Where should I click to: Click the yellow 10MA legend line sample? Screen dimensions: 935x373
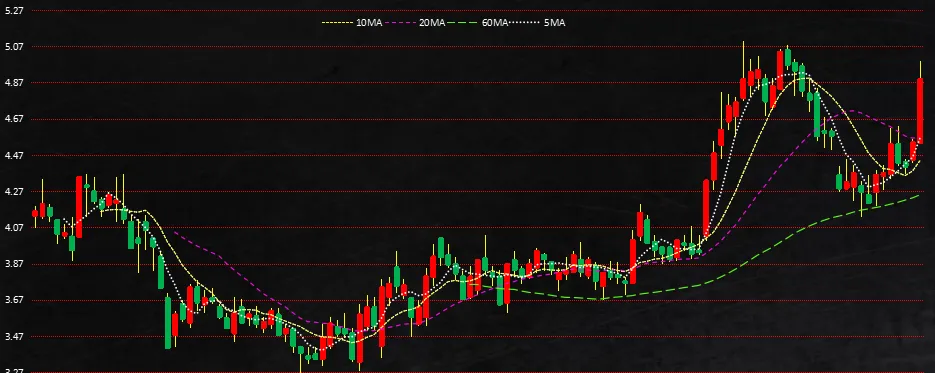(338, 23)
